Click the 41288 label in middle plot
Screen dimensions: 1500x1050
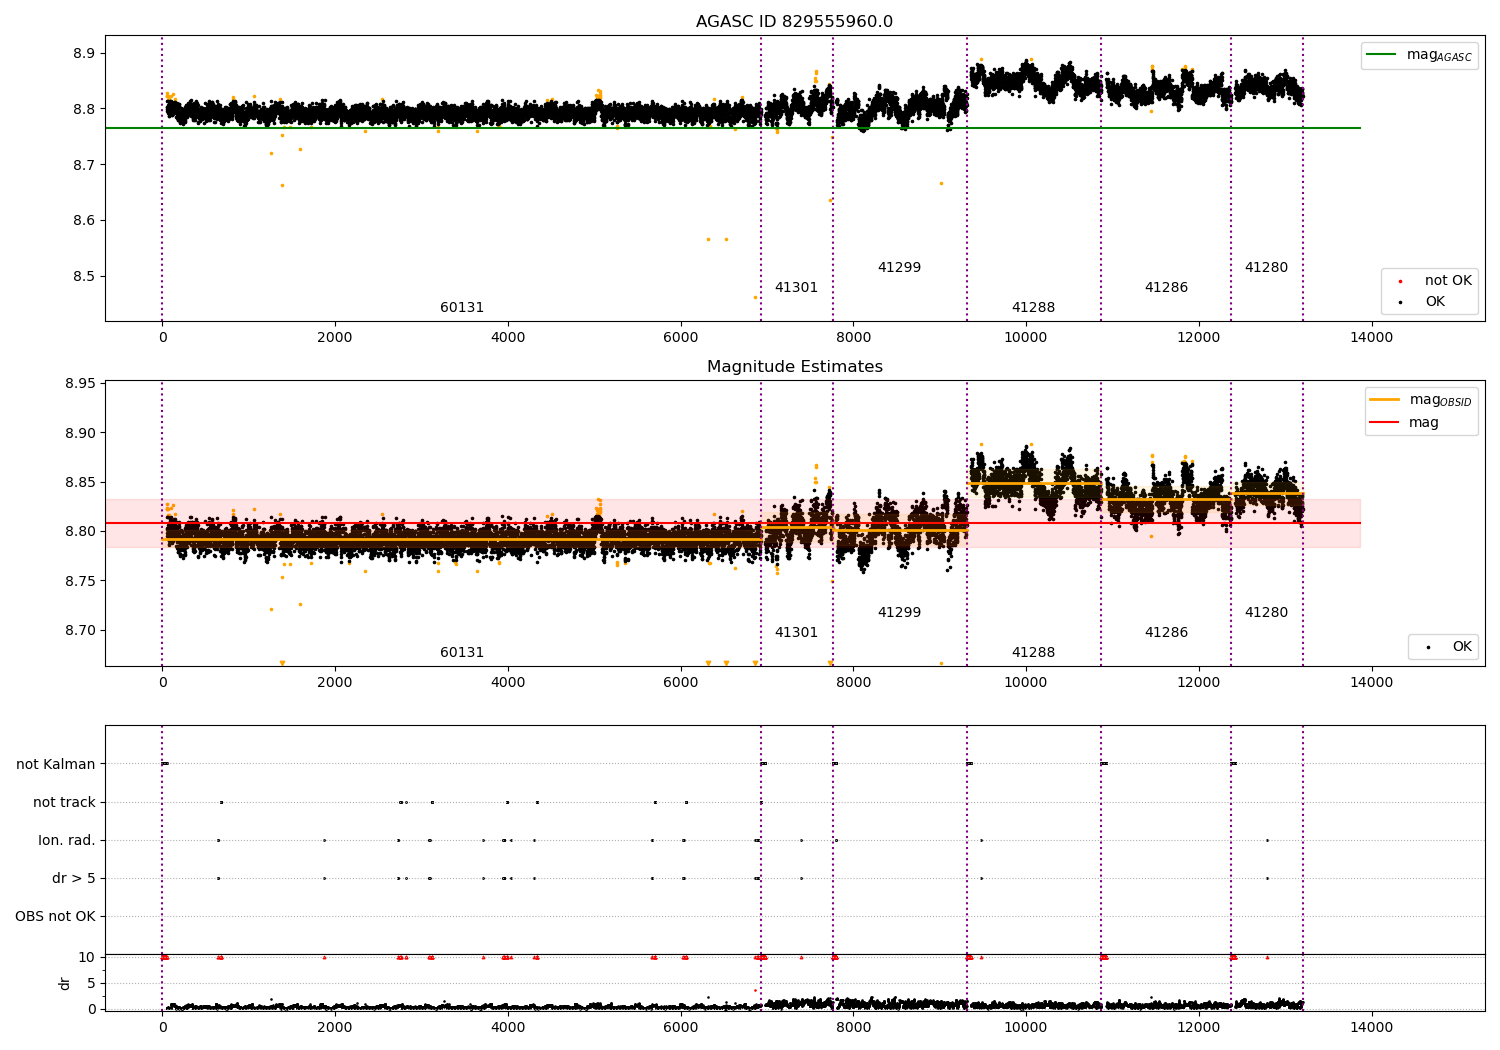point(1033,653)
